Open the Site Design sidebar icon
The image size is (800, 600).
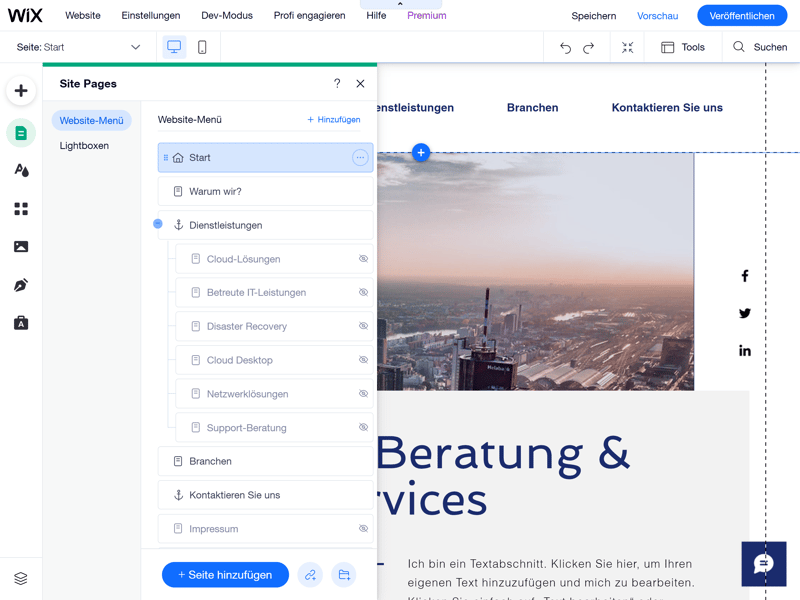tap(21, 170)
